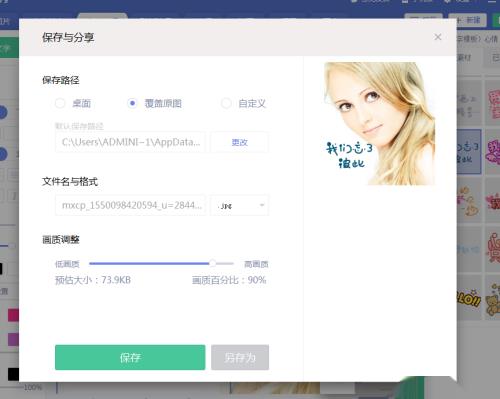
Task: Adjust the image quality slider handle
Action: (213, 263)
